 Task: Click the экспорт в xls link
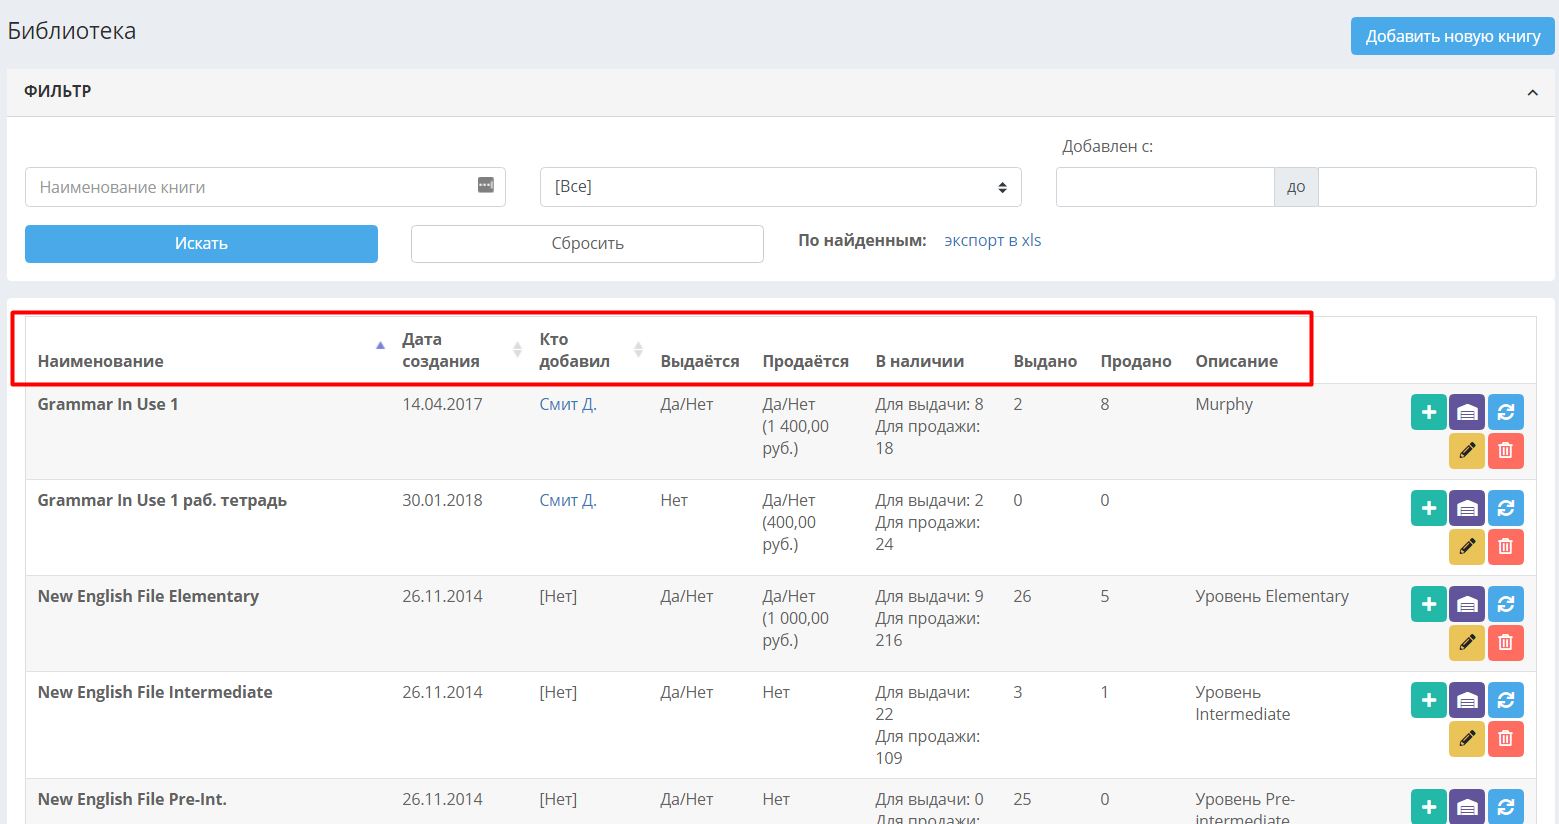click(x=993, y=241)
